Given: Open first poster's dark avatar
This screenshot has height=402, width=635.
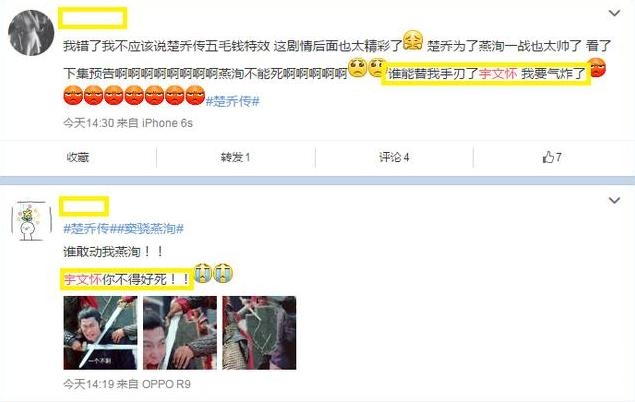Looking at the screenshot, I should [x=31, y=32].
